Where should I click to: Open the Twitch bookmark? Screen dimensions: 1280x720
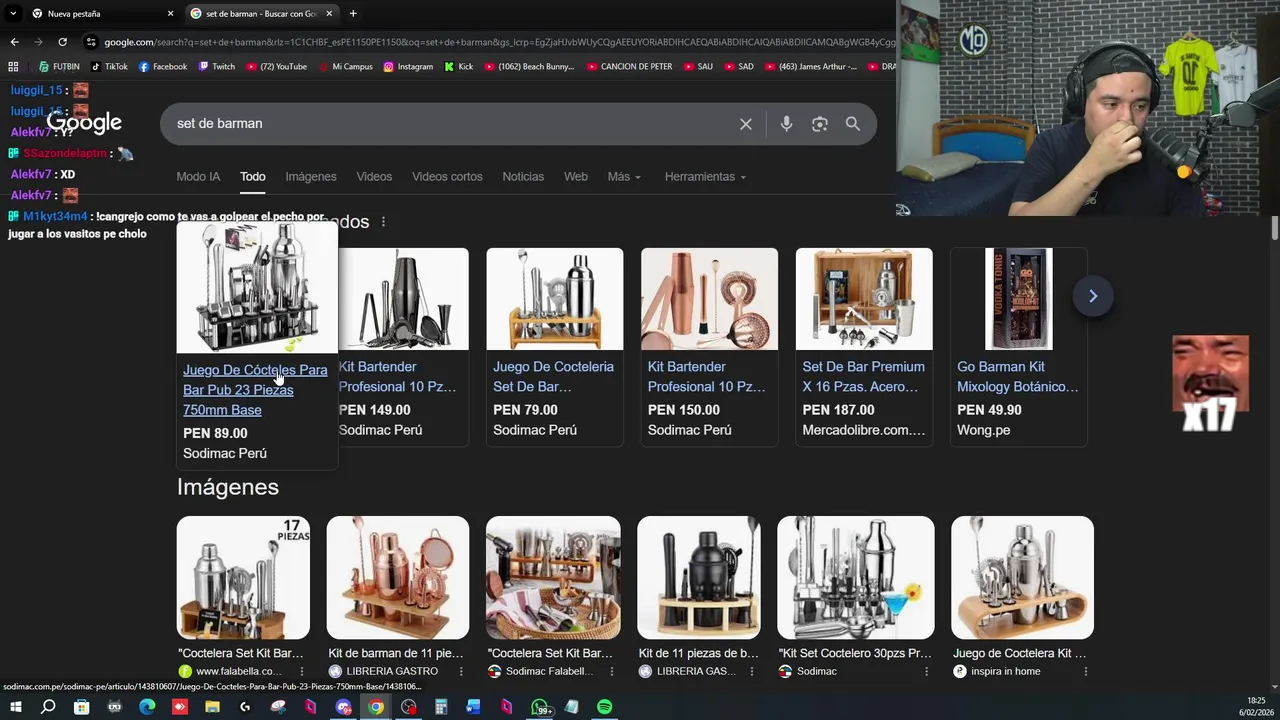pyautogui.click(x=217, y=67)
